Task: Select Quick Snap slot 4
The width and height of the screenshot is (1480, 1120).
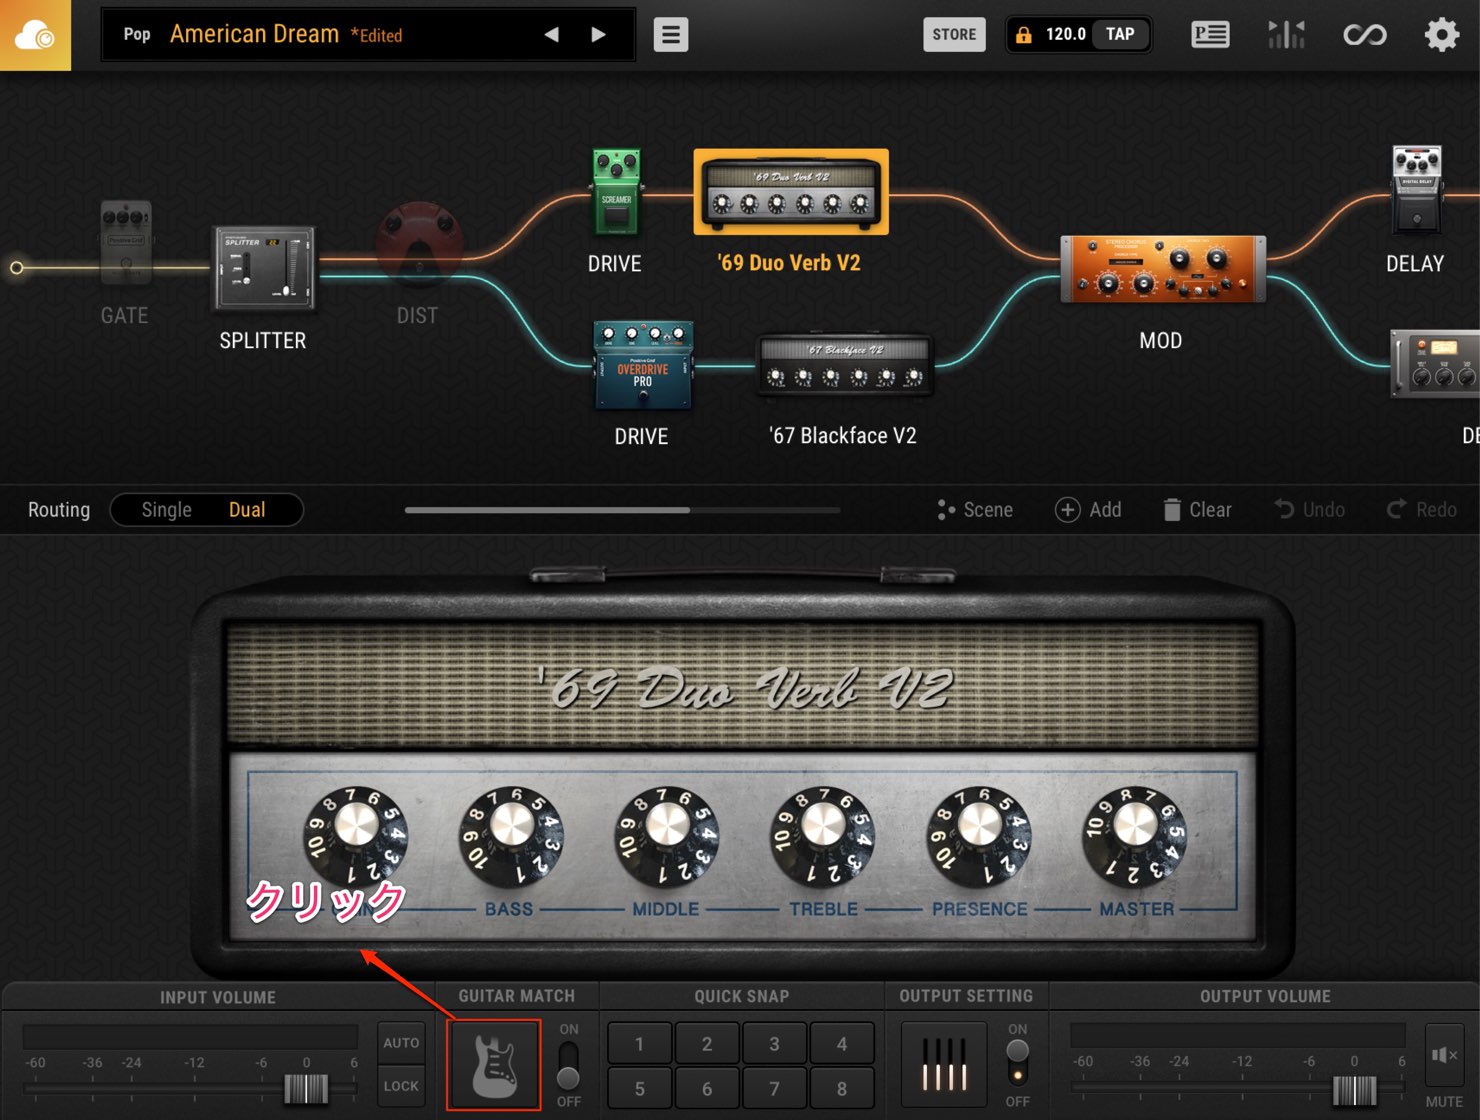Action: coord(842,1044)
